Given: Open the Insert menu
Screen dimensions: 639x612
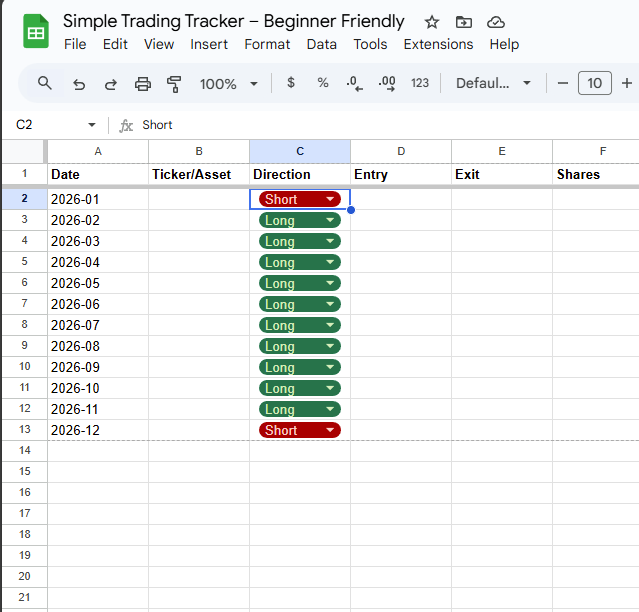Looking at the screenshot, I should [x=209, y=44].
